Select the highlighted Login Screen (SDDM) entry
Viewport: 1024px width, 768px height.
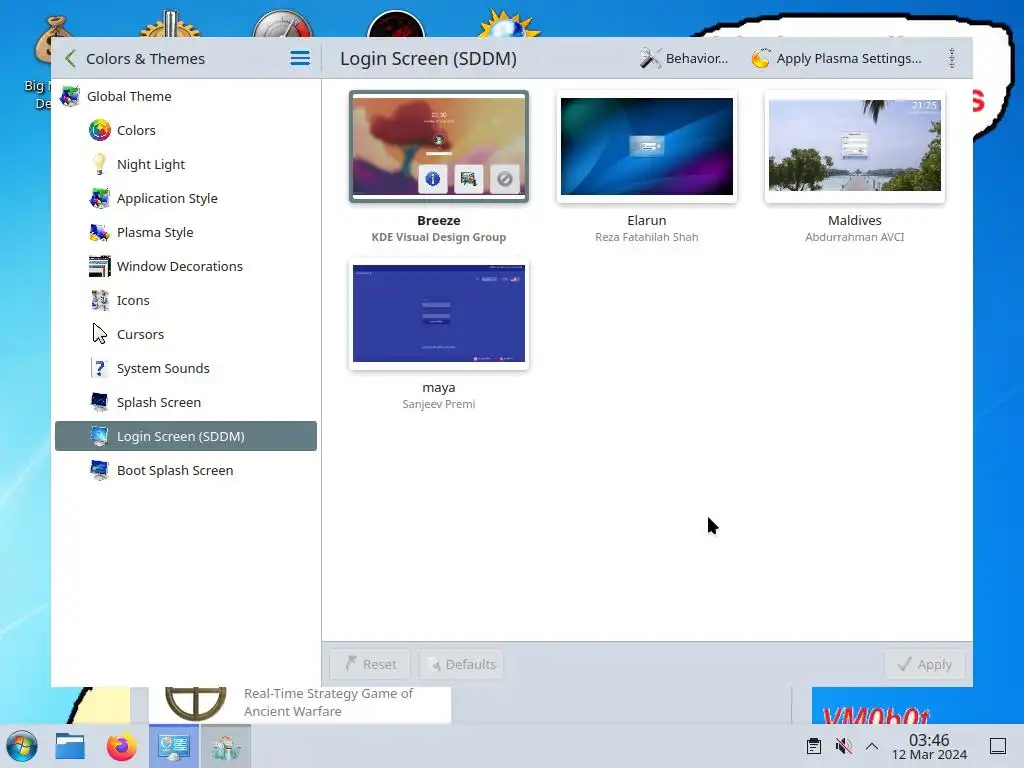(x=185, y=436)
